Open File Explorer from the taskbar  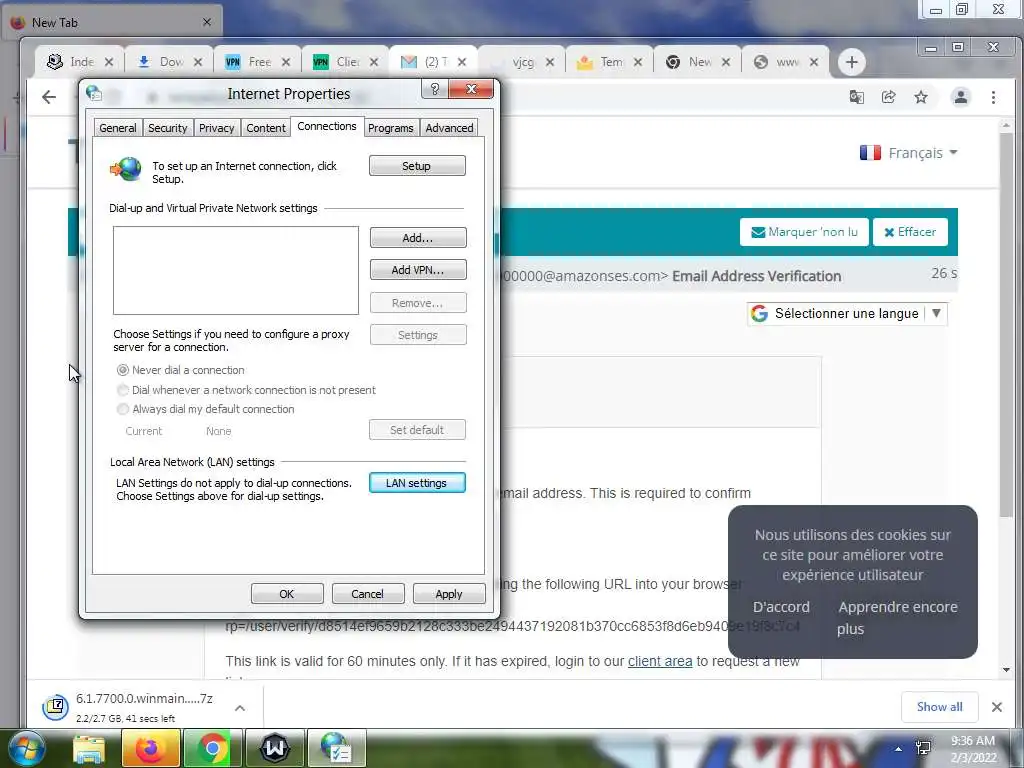pos(89,748)
